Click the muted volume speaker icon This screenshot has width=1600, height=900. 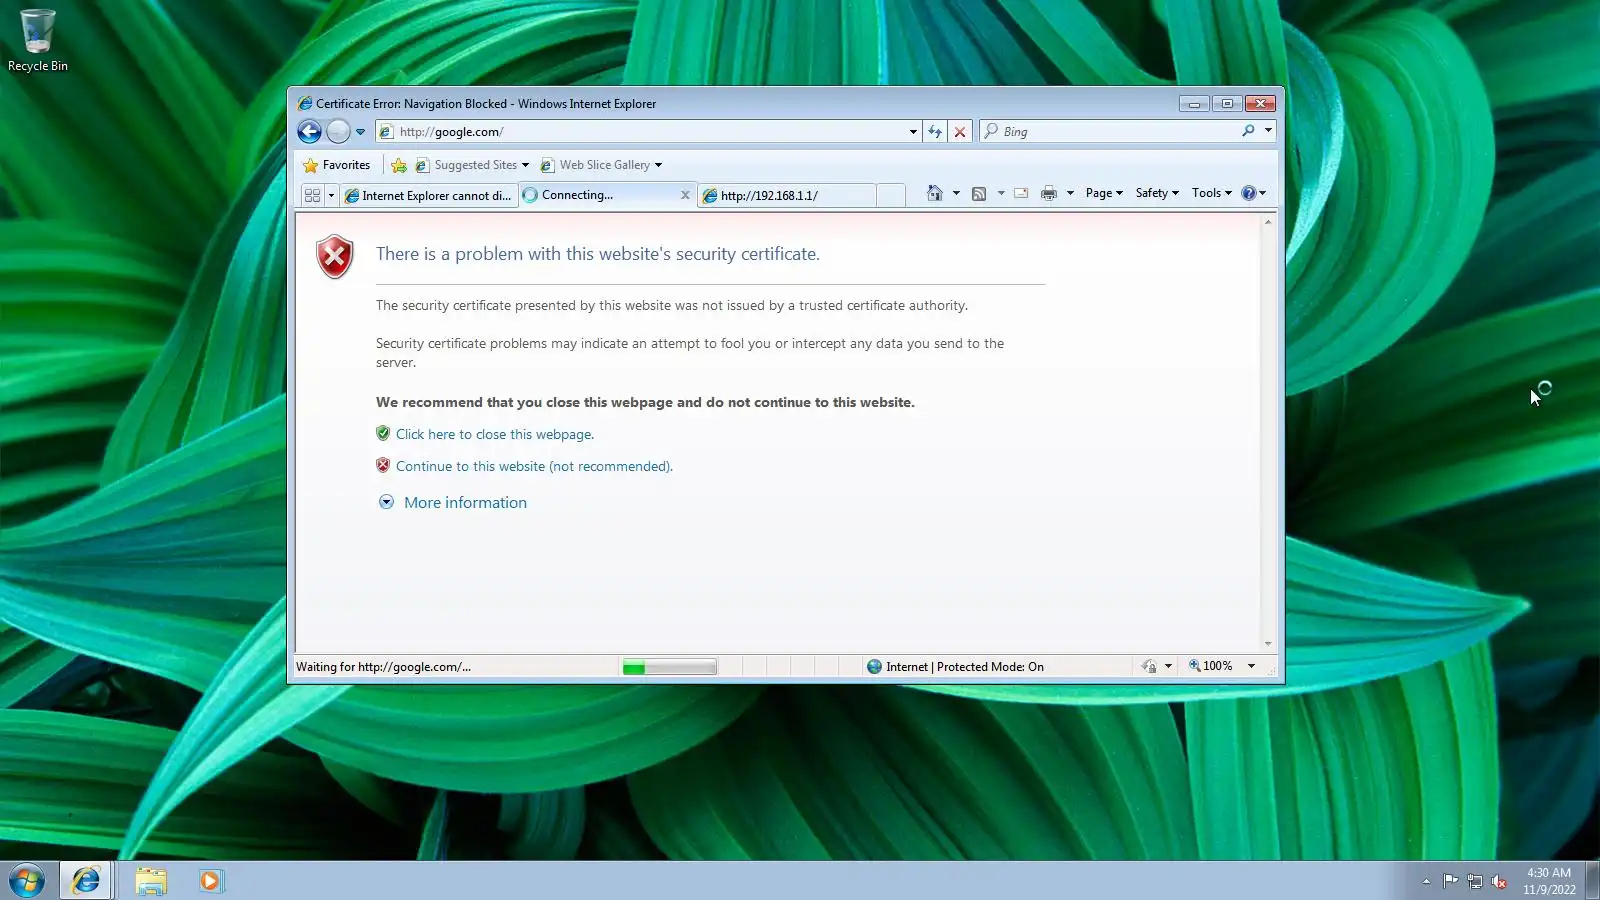click(1499, 881)
